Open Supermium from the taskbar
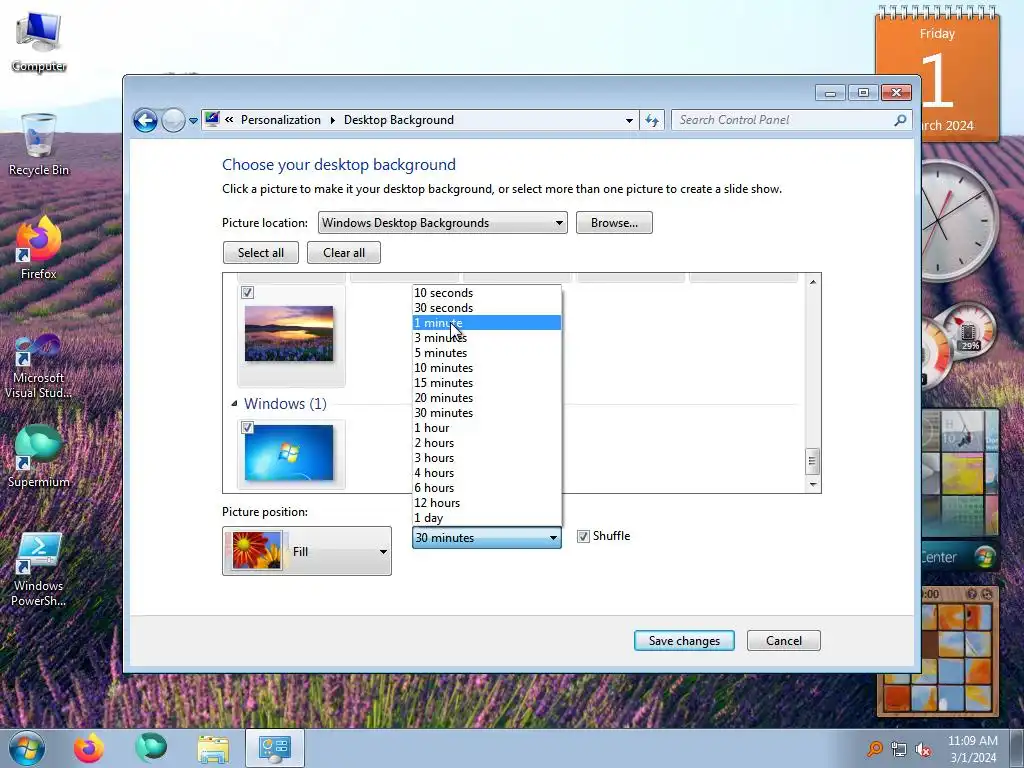 (151, 748)
